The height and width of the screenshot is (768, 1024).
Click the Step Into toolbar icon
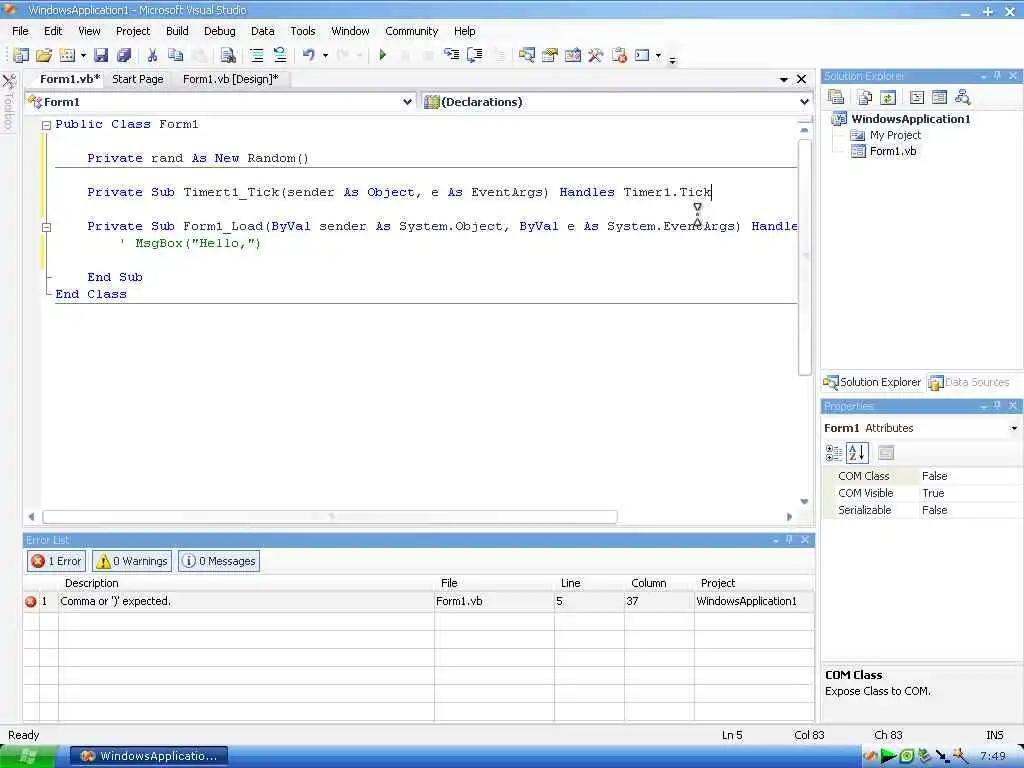(x=451, y=56)
